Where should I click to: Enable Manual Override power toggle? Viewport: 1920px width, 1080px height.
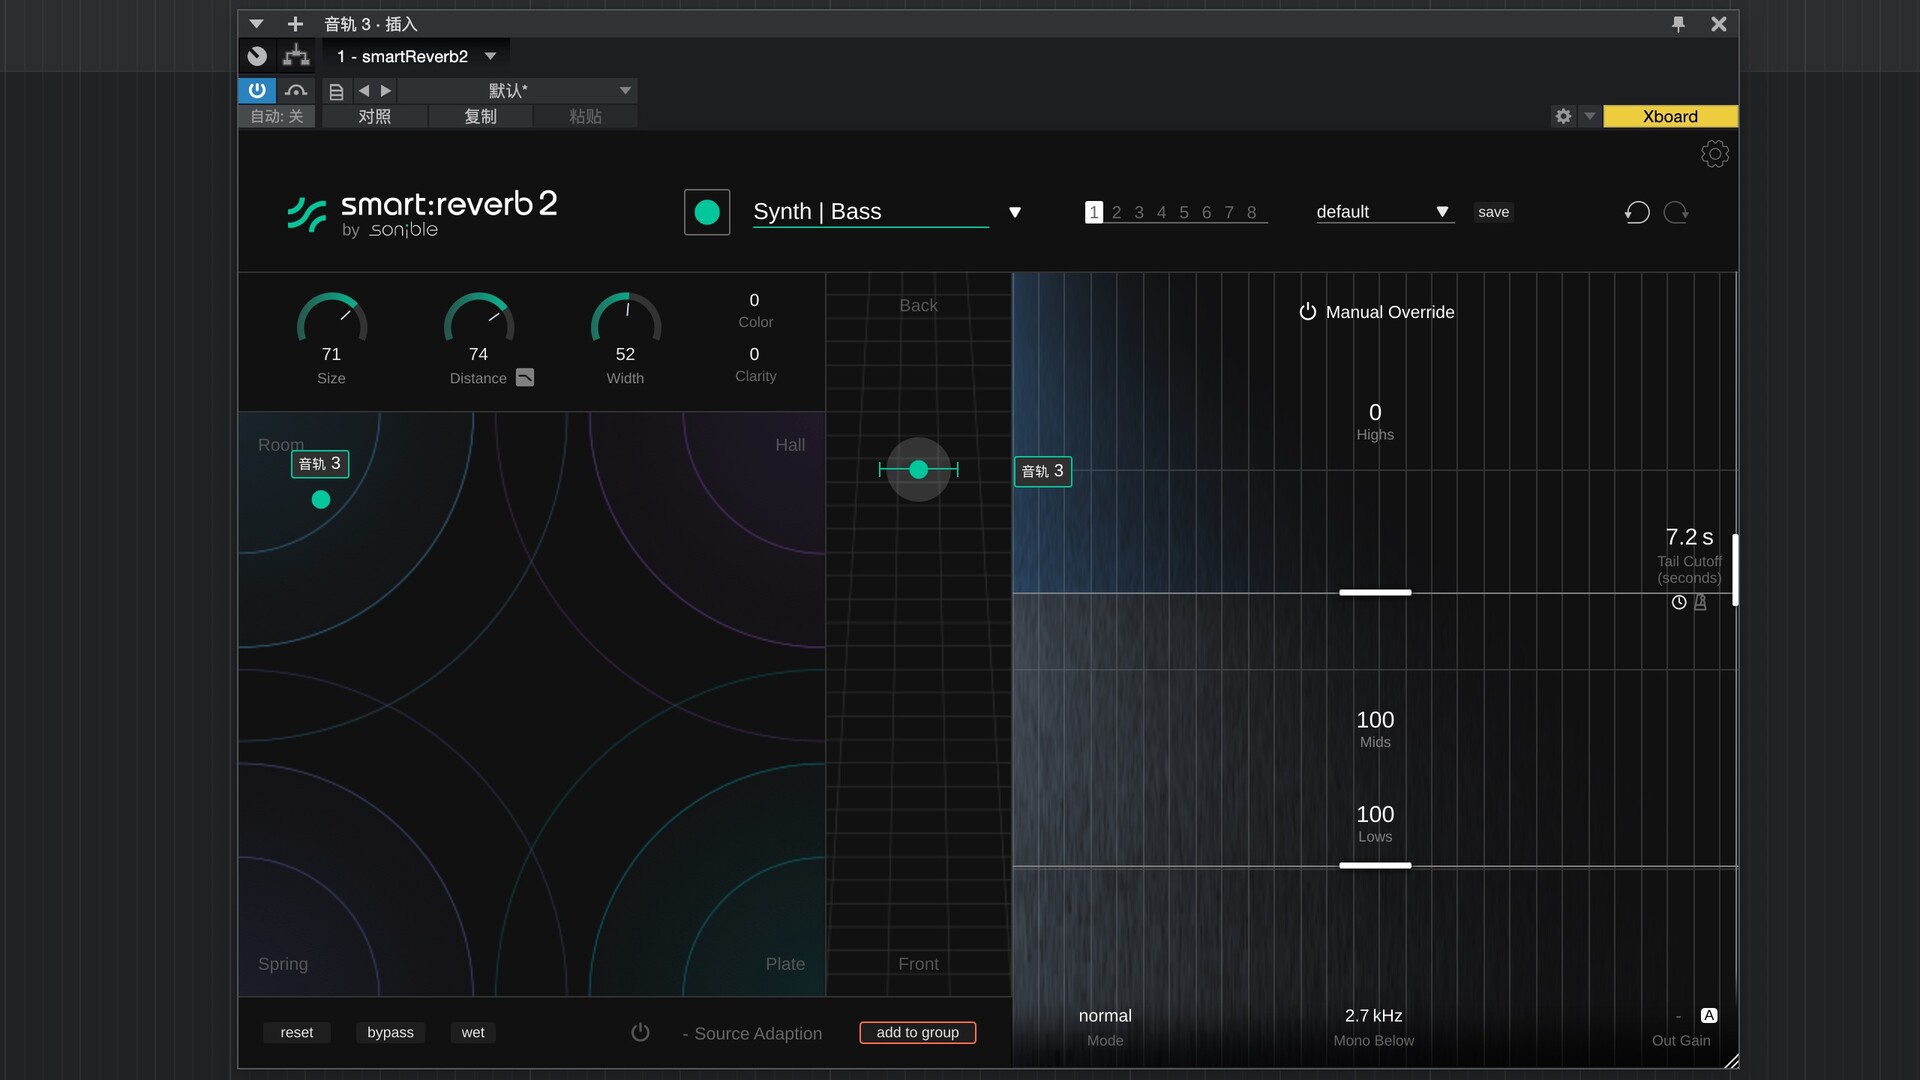pos(1307,312)
